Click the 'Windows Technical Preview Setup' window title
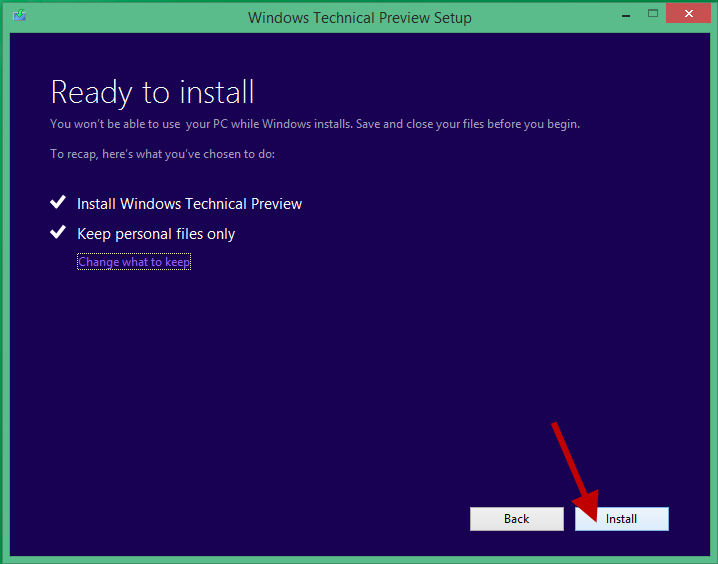This screenshot has height=564, width=718. coord(359,18)
